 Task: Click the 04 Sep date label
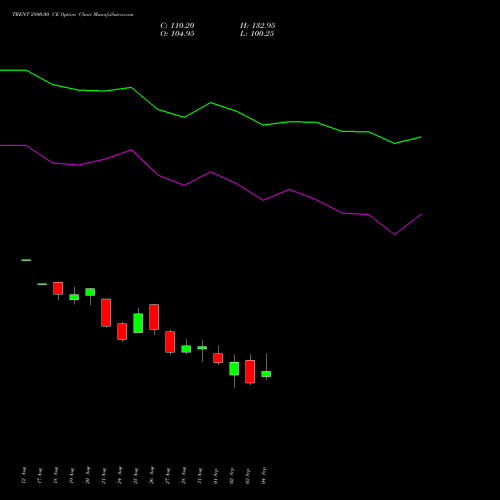click(263, 475)
